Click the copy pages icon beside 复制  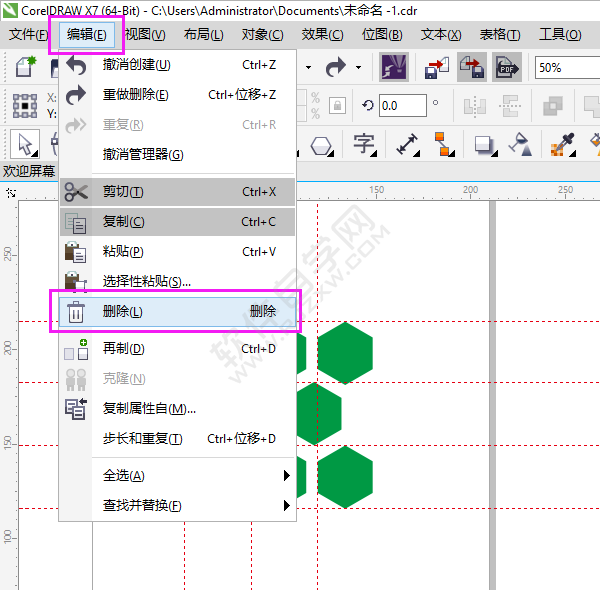click(76, 223)
